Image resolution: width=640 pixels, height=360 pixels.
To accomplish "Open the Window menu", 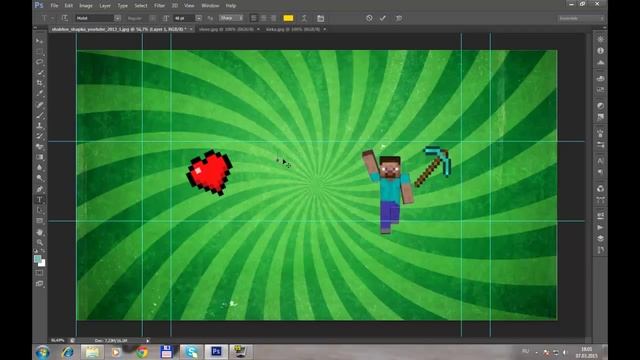I will click(x=210, y=6).
